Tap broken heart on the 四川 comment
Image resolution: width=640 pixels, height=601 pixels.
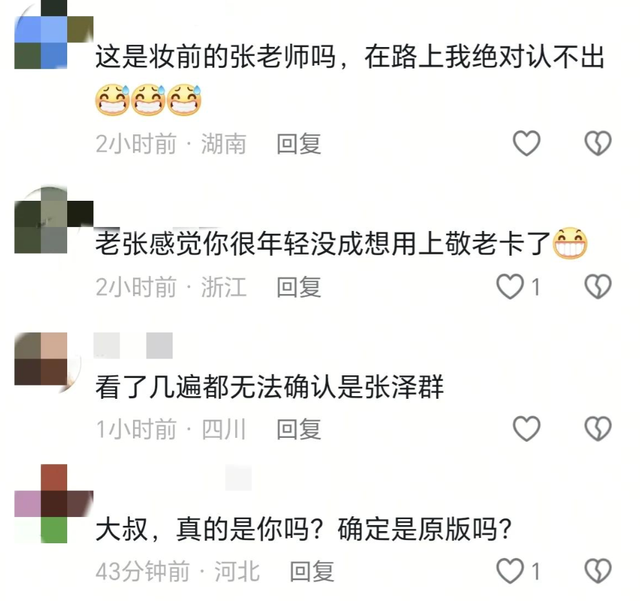(x=598, y=429)
